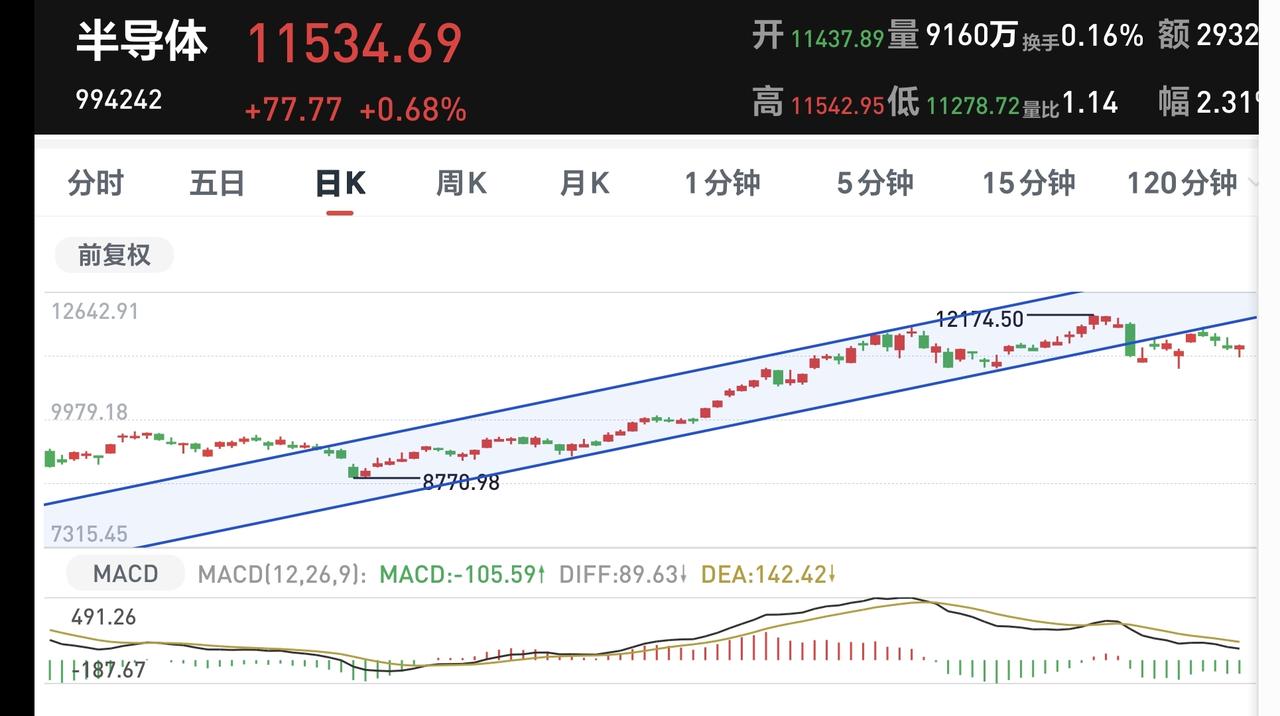Switch to 1分钟 interval

[722, 183]
